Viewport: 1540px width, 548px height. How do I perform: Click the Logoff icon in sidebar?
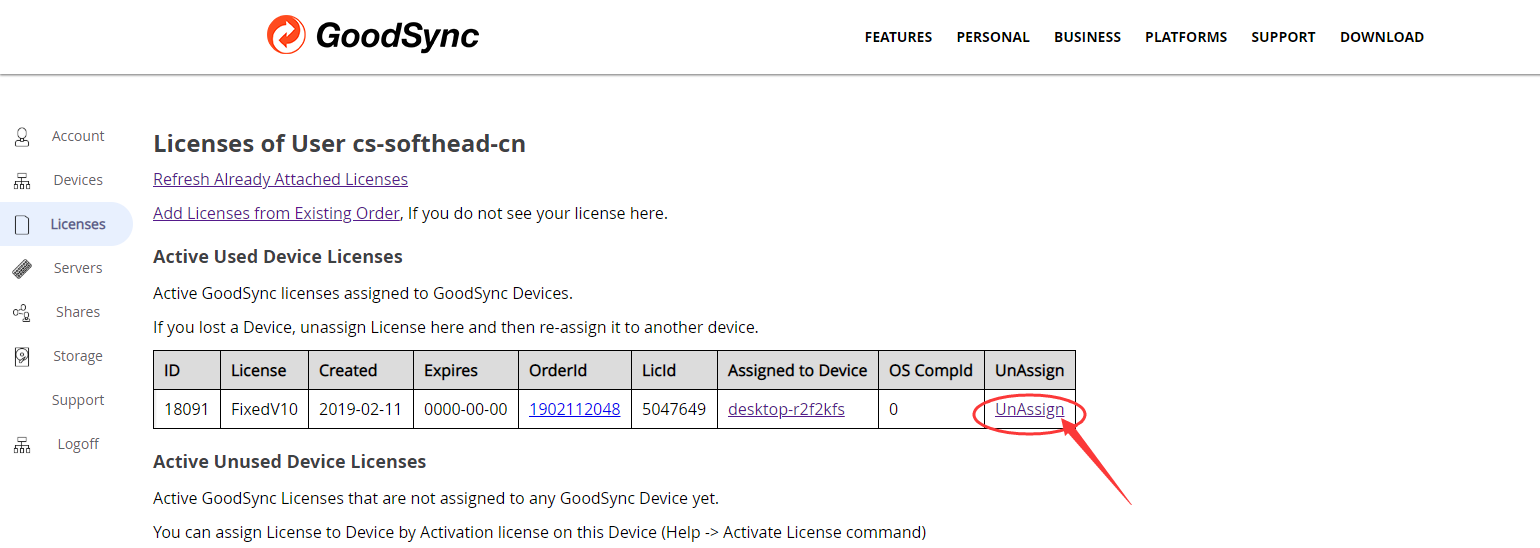22,445
